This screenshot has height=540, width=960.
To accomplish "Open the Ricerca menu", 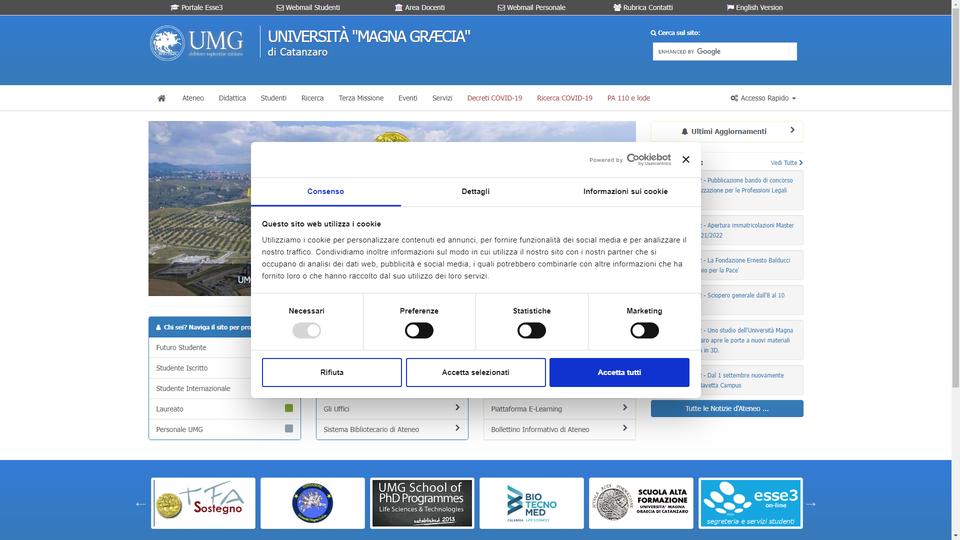I will tap(312, 98).
